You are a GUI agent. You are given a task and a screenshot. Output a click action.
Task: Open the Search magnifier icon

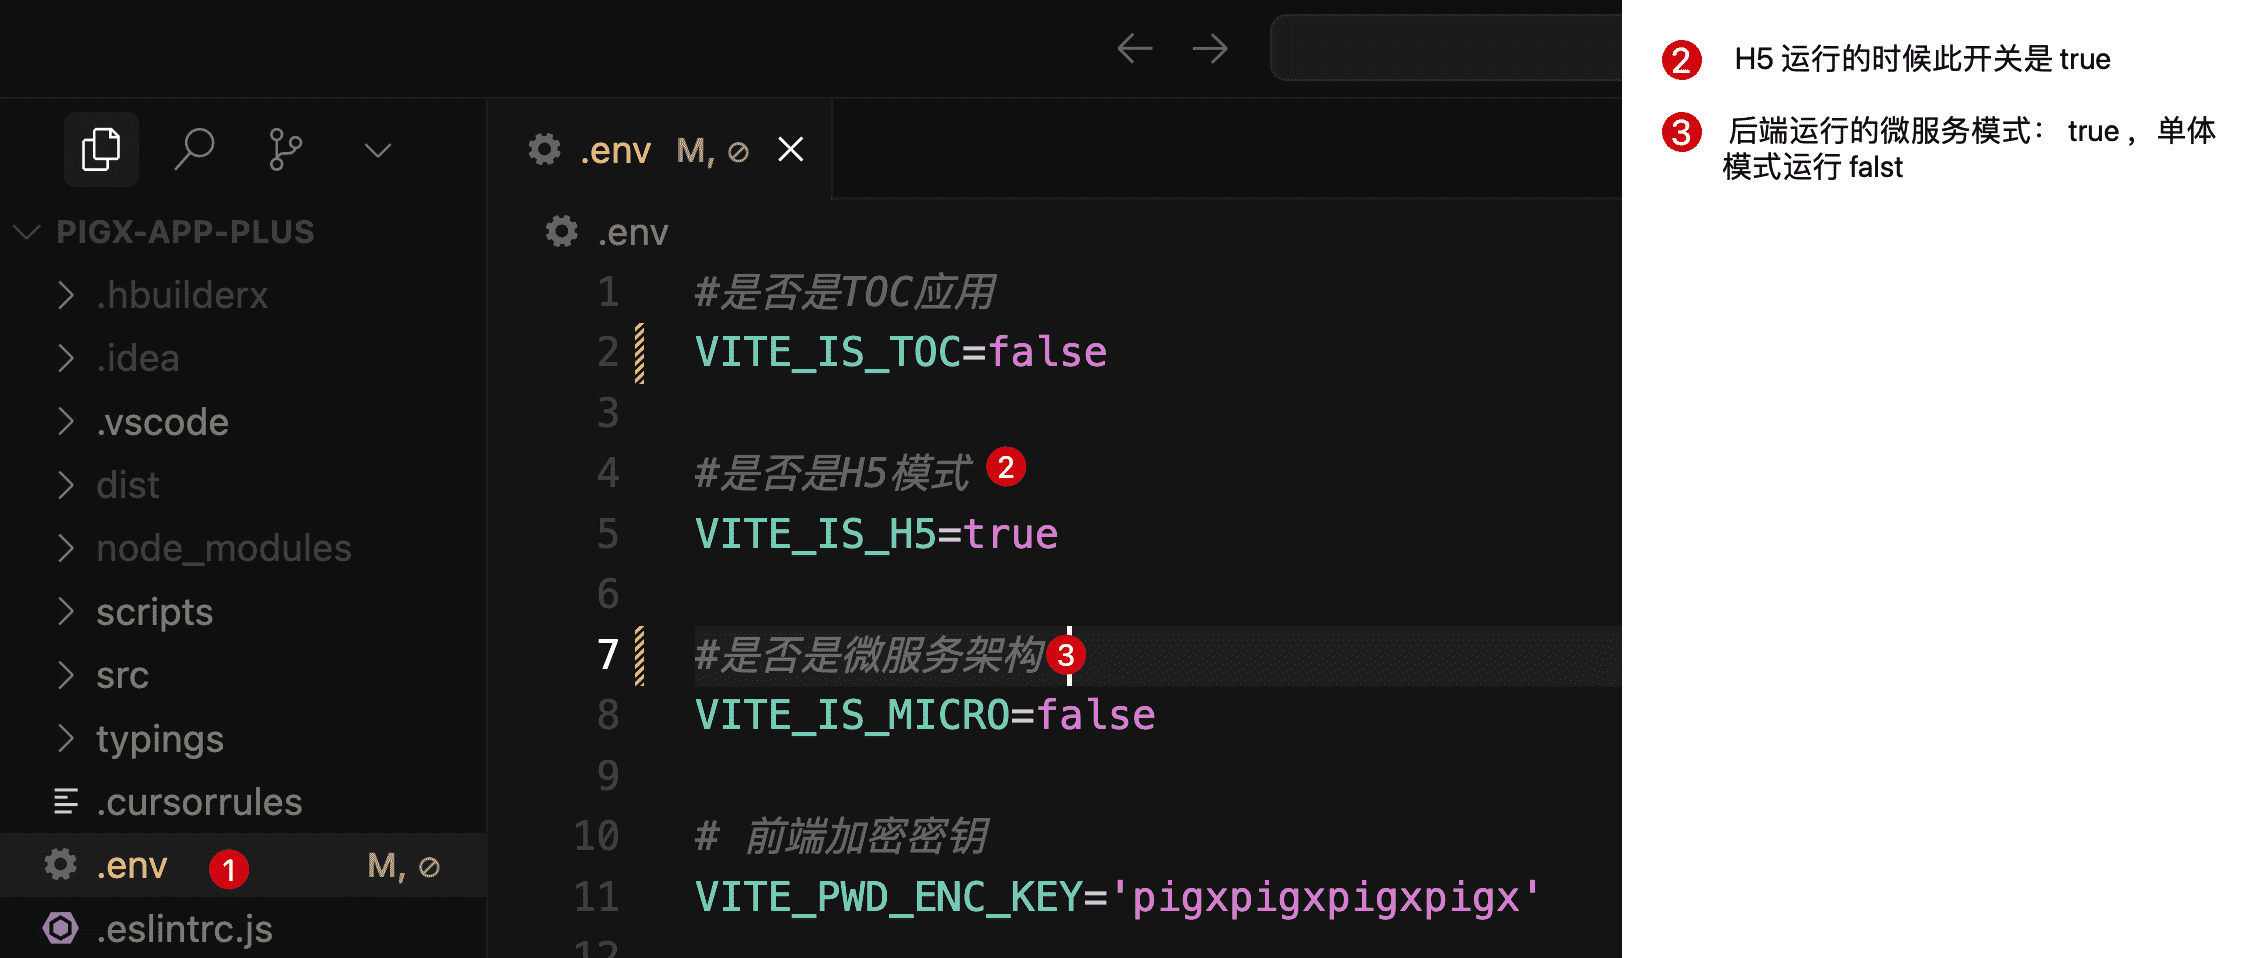click(x=194, y=150)
